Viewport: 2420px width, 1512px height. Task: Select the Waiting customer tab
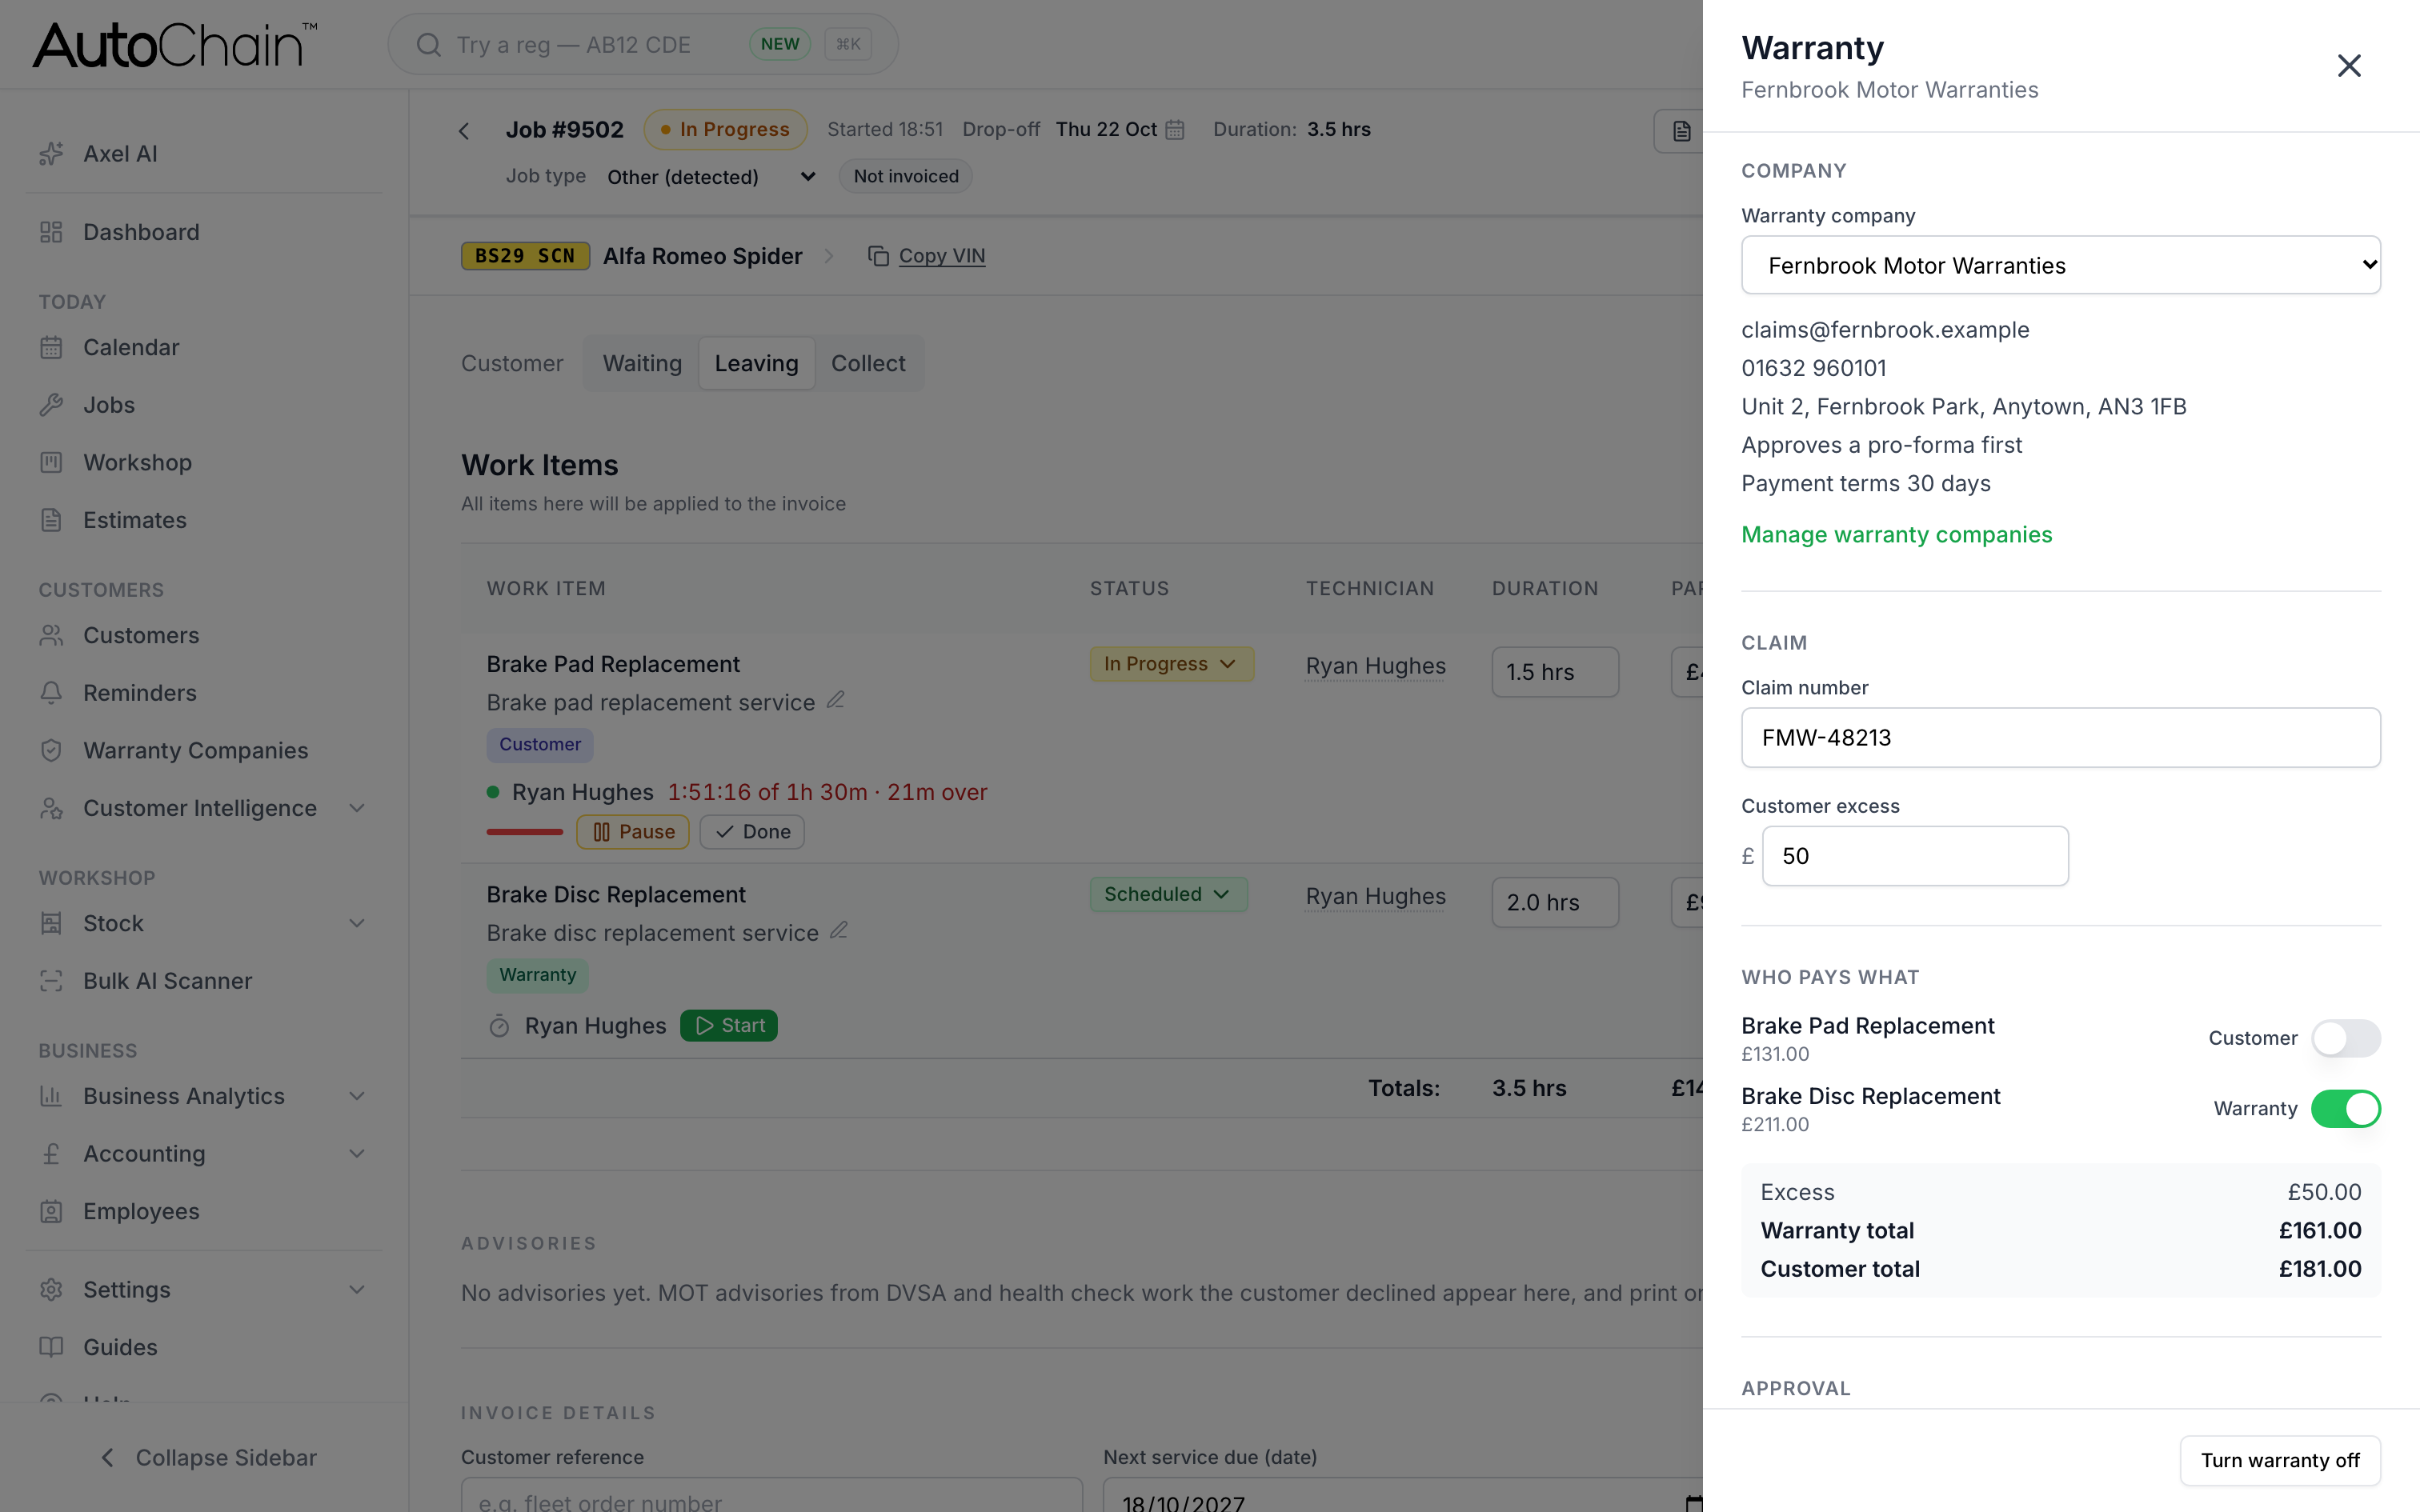pos(642,363)
